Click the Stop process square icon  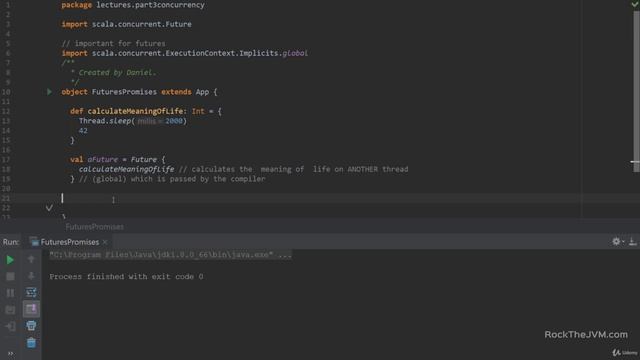click(x=10, y=277)
